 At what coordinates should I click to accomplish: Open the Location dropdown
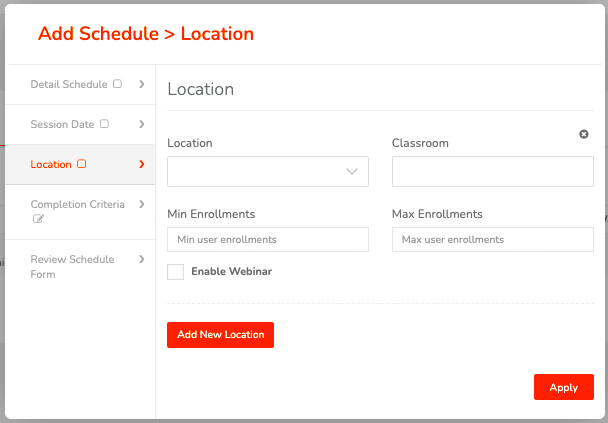pyautogui.click(x=268, y=171)
